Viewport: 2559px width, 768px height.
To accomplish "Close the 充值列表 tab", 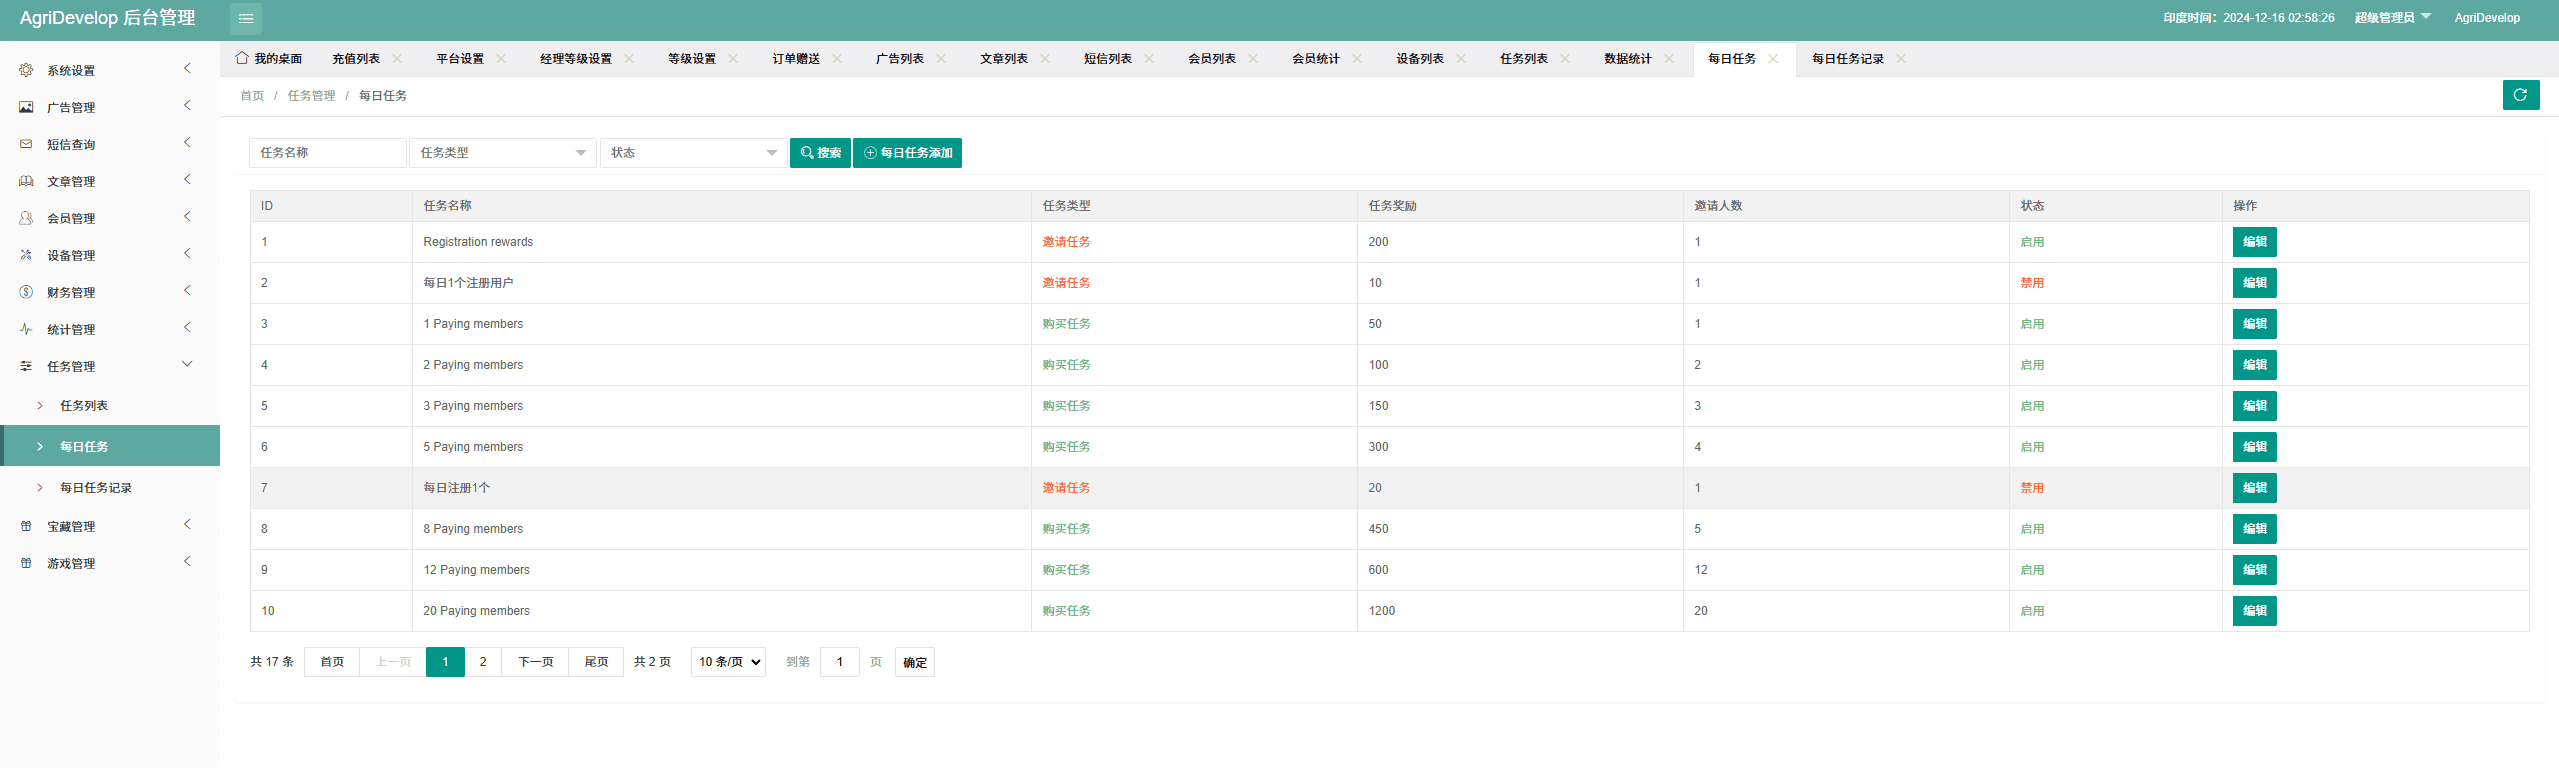I will coord(397,58).
